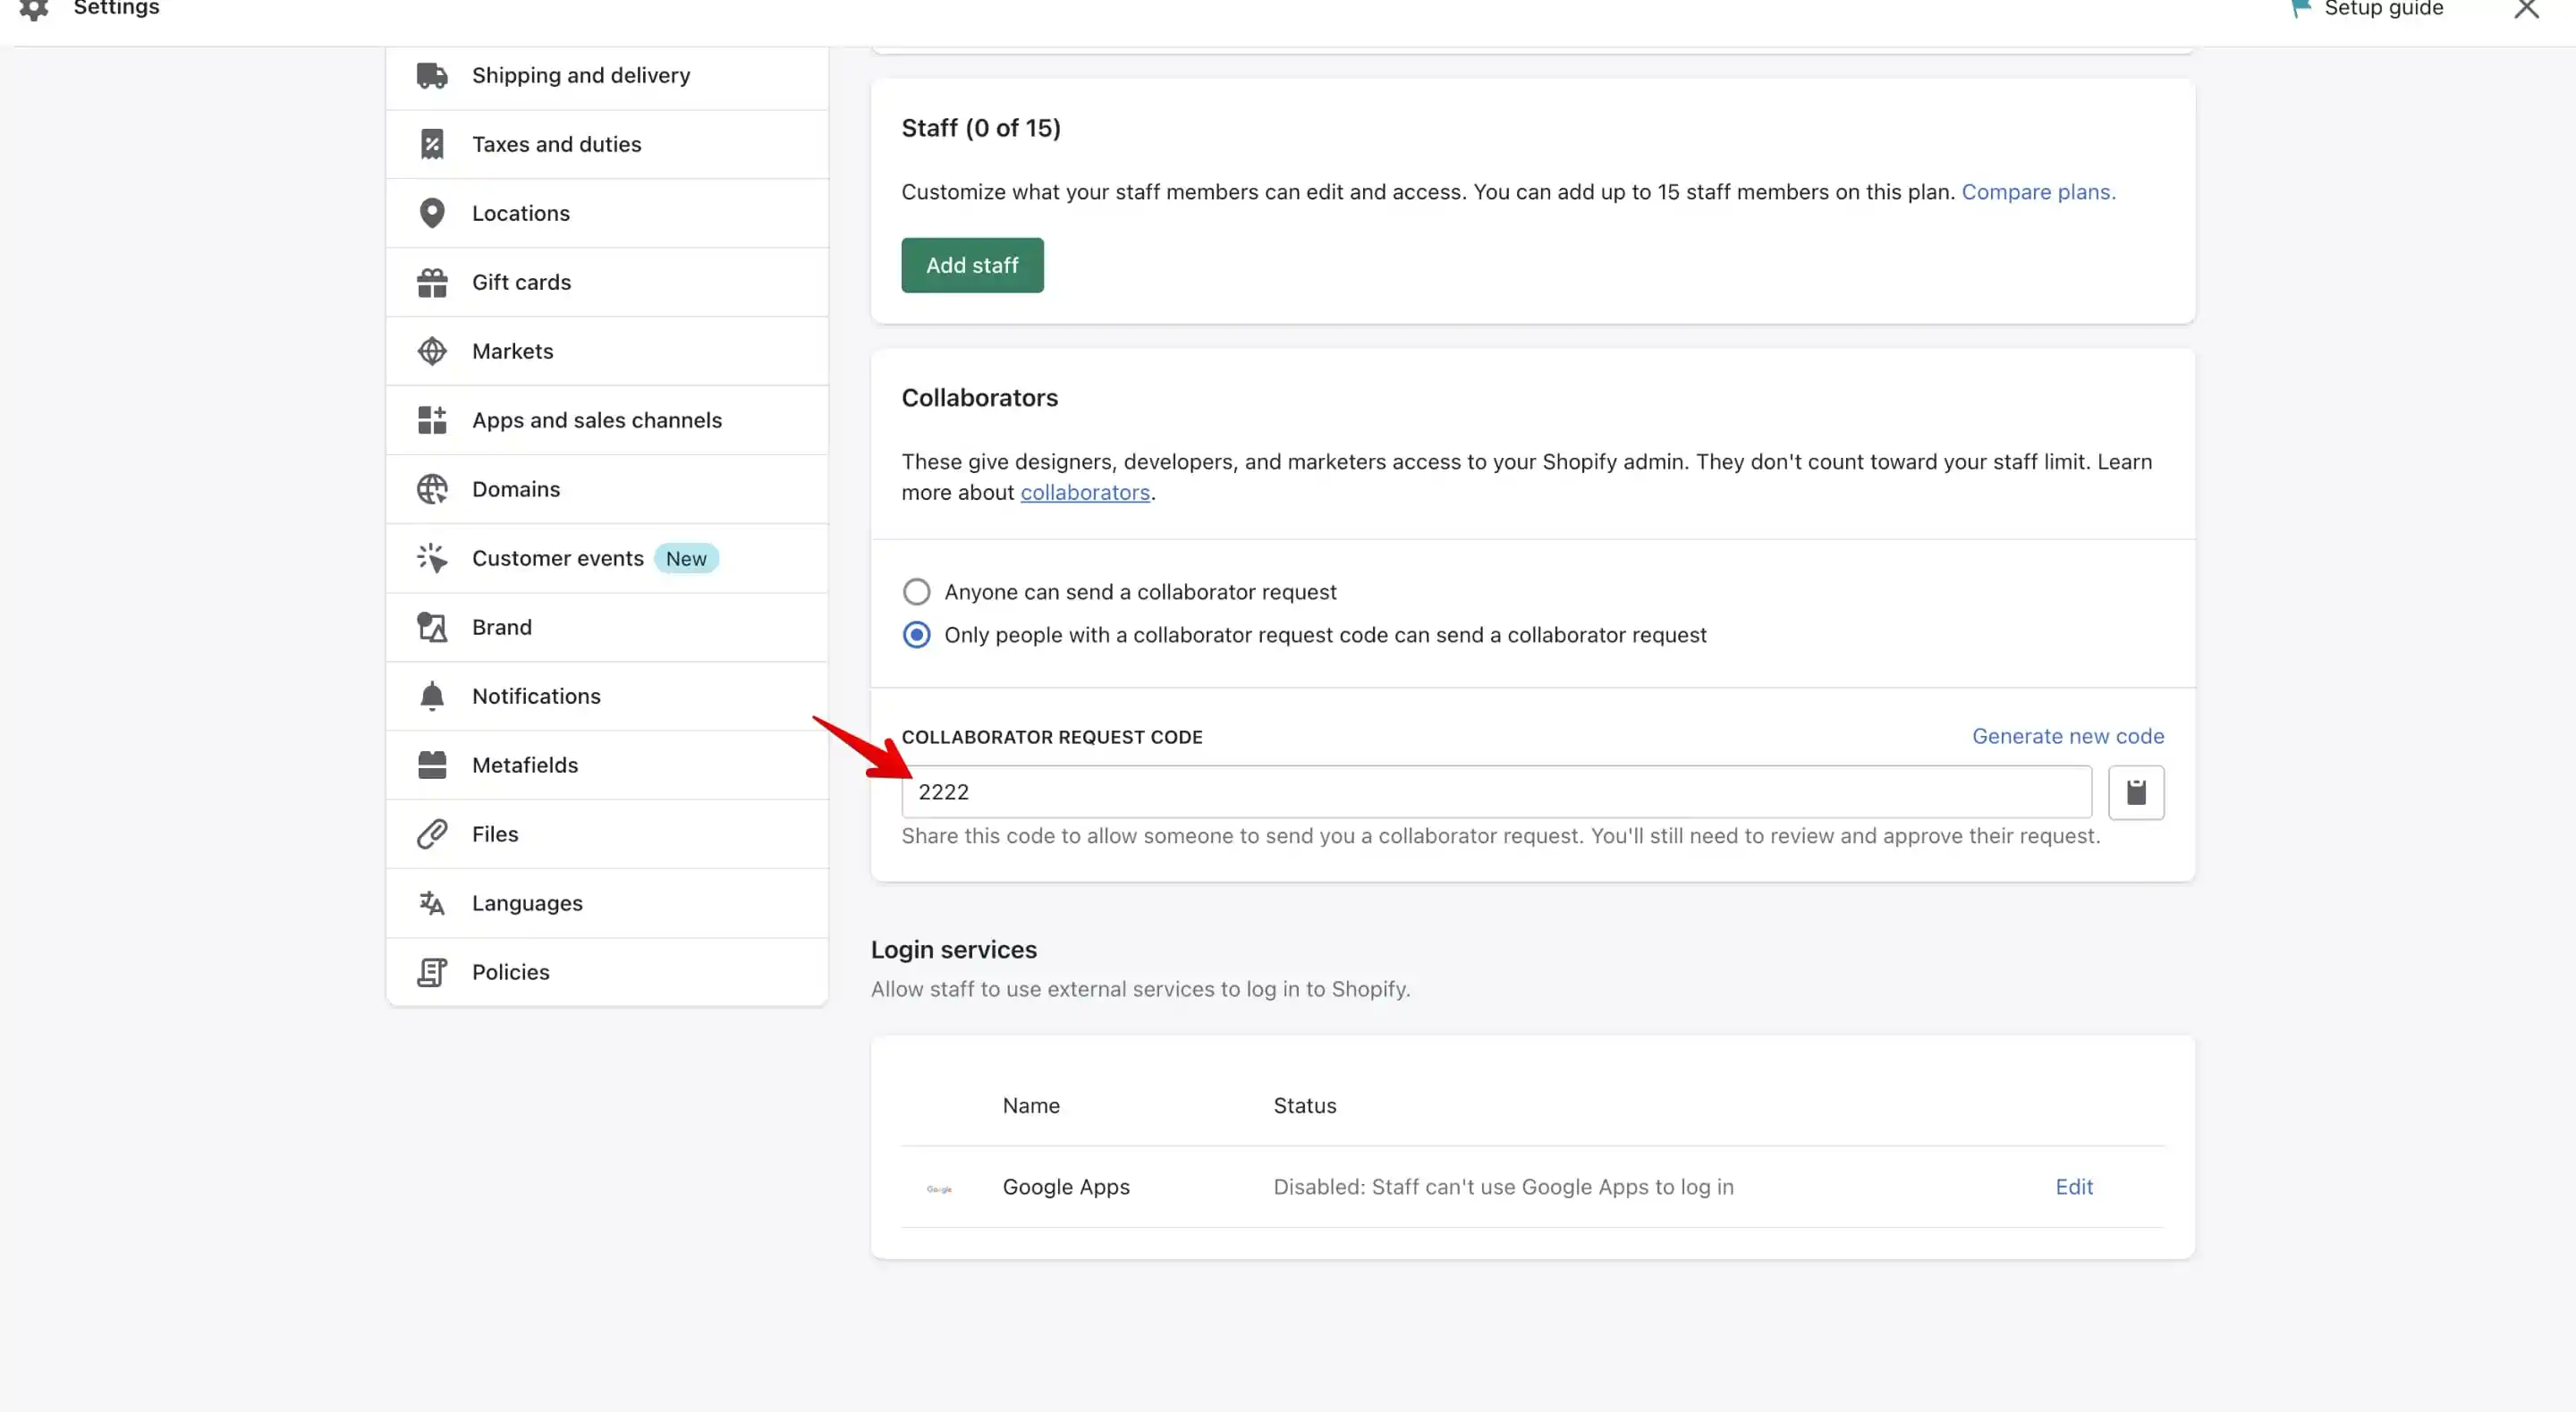Click the Login services heading
The width and height of the screenshot is (2576, 1412).
pos(954,950)
